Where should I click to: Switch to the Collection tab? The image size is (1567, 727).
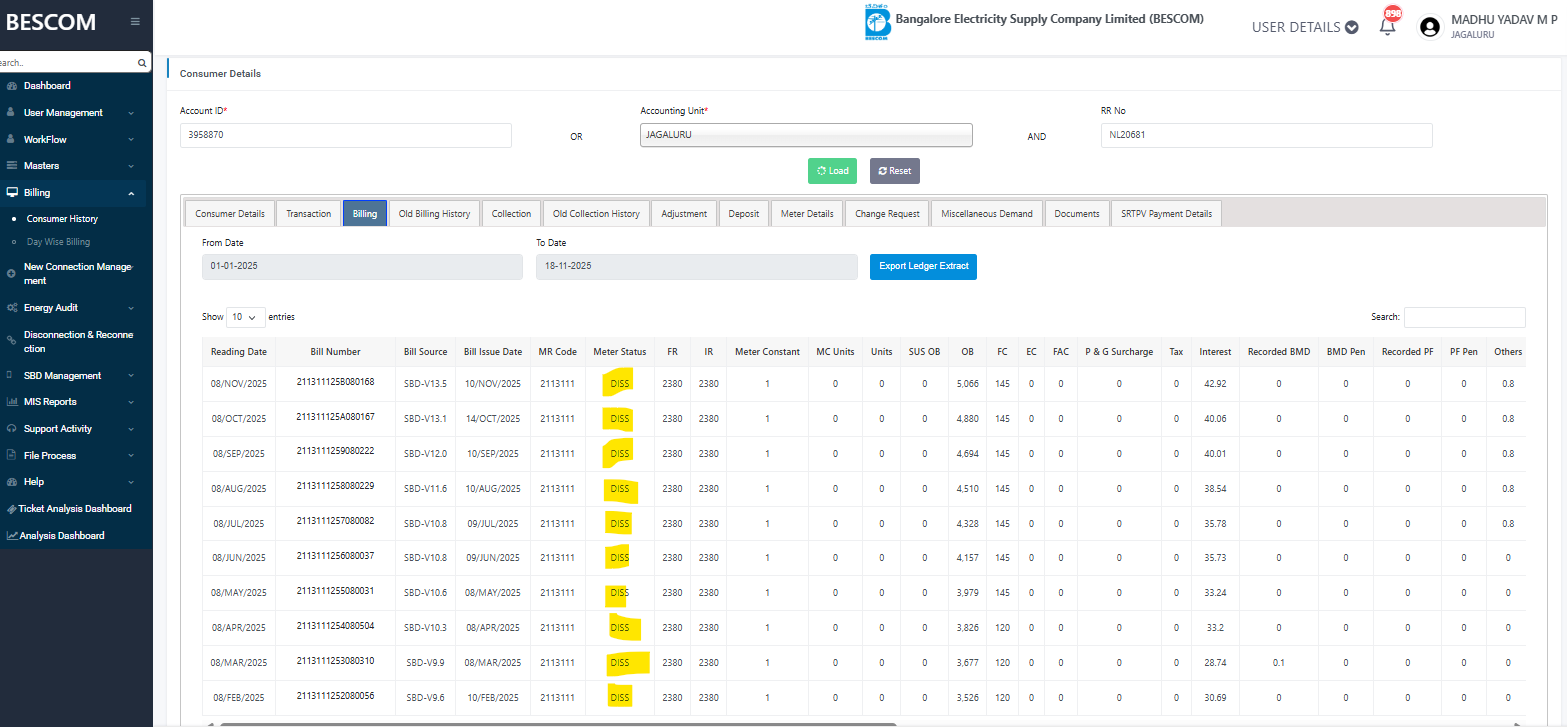click(511, 214)
